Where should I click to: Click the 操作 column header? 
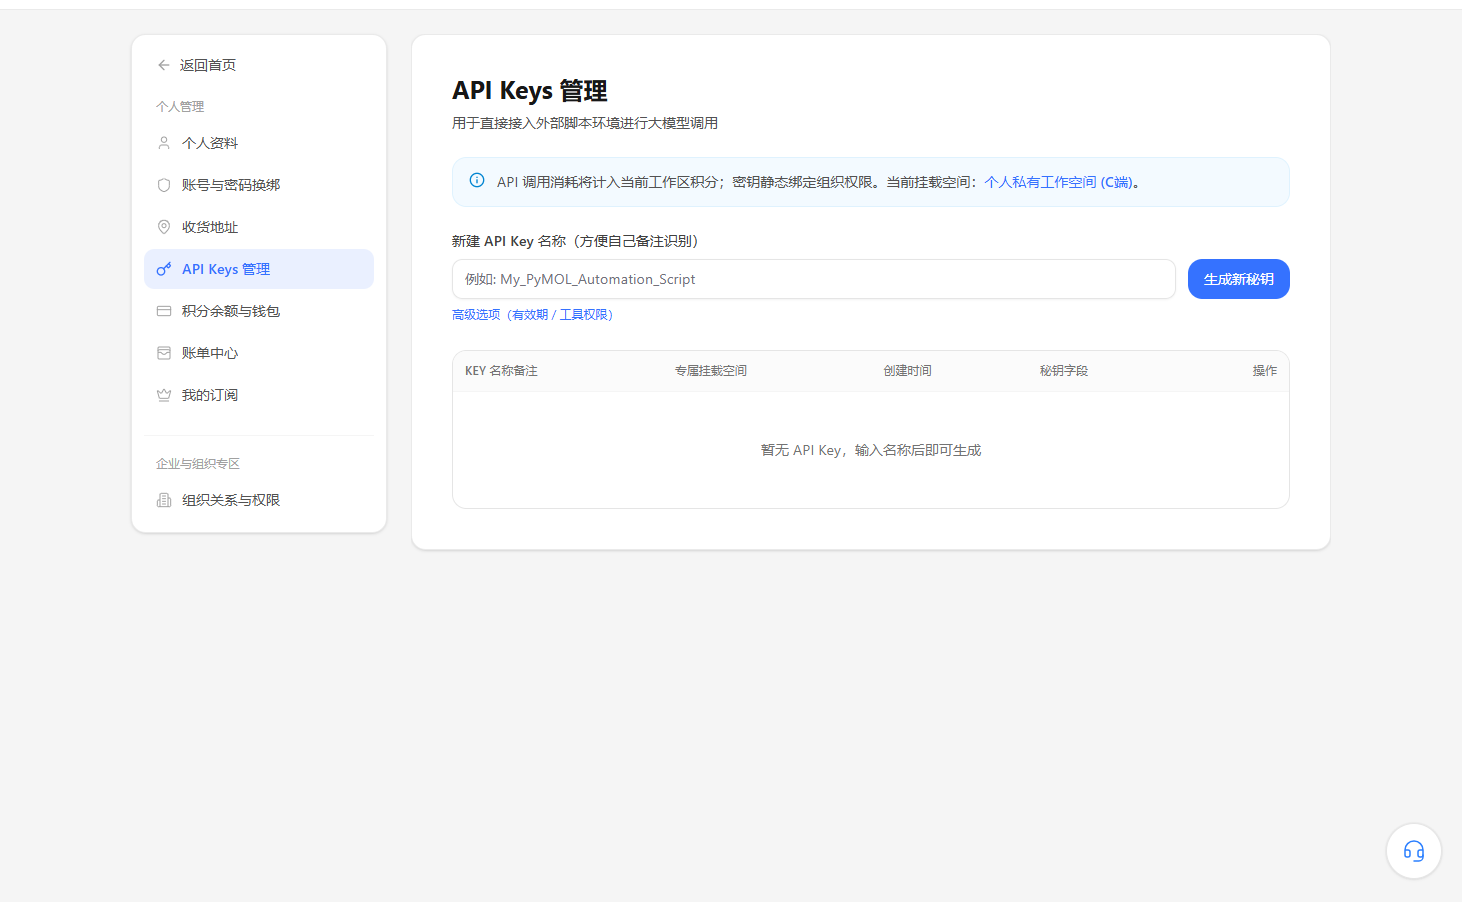1265,371
